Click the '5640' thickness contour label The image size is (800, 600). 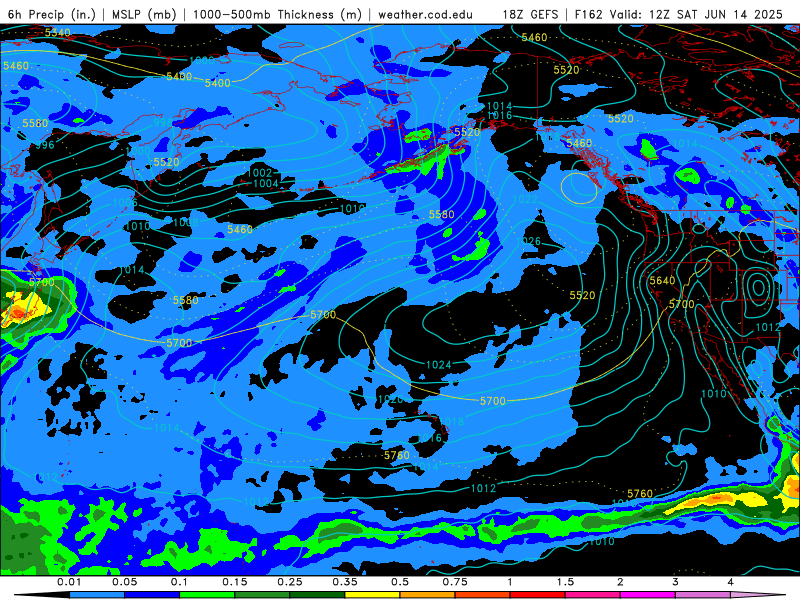662,280
